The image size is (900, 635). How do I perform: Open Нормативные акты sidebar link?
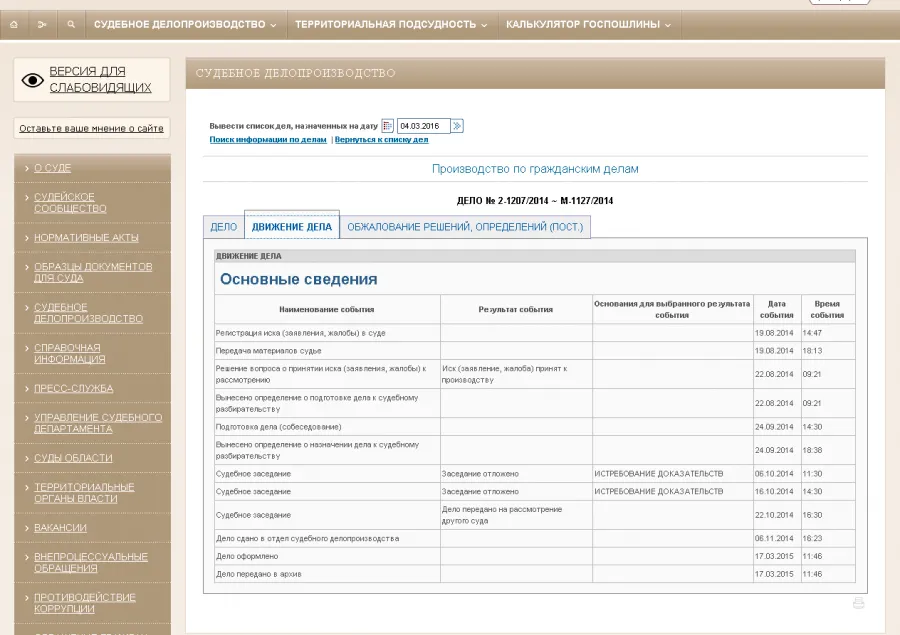pos(86,238)
